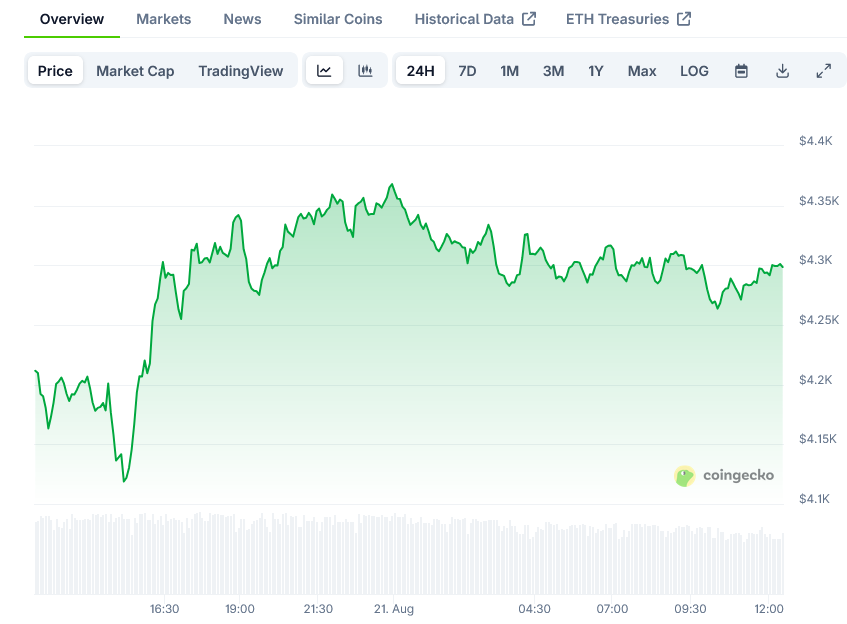Click the CoinGecko logo watermark
The height and width of the screenshot is (624, 847).
pos(725,476)
